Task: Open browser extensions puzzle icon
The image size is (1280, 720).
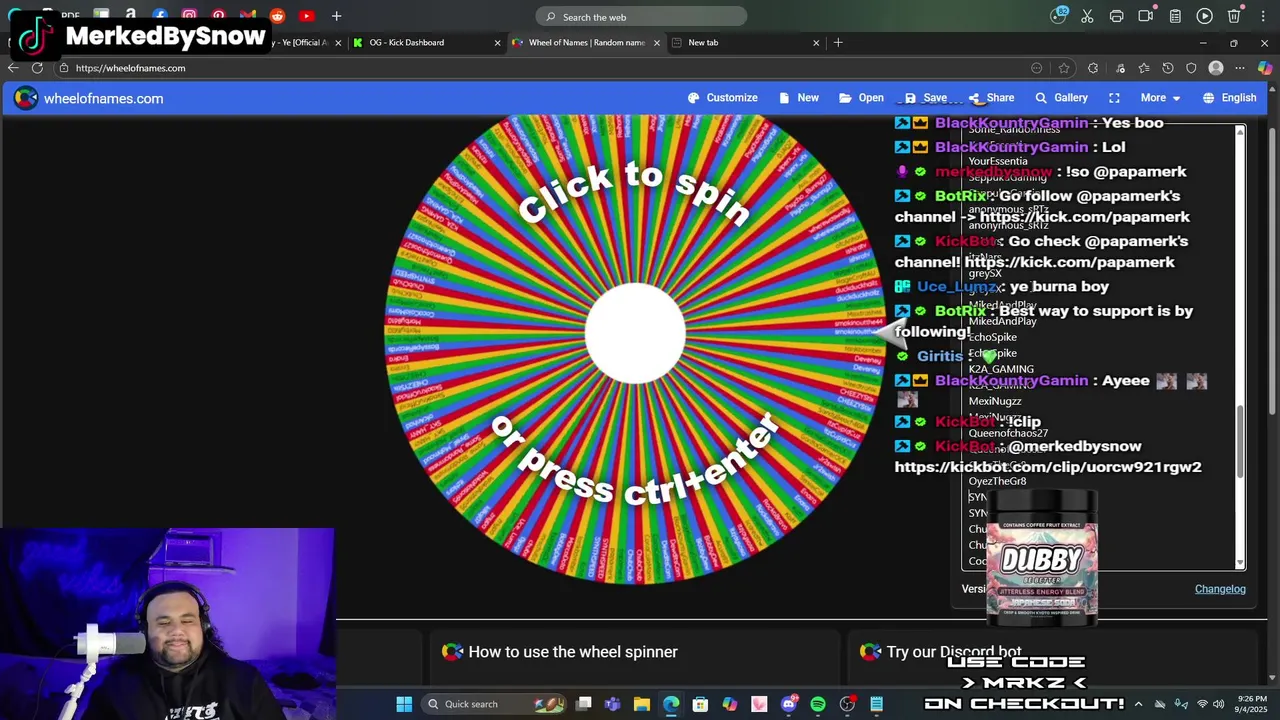Action: coord(1093,68)
